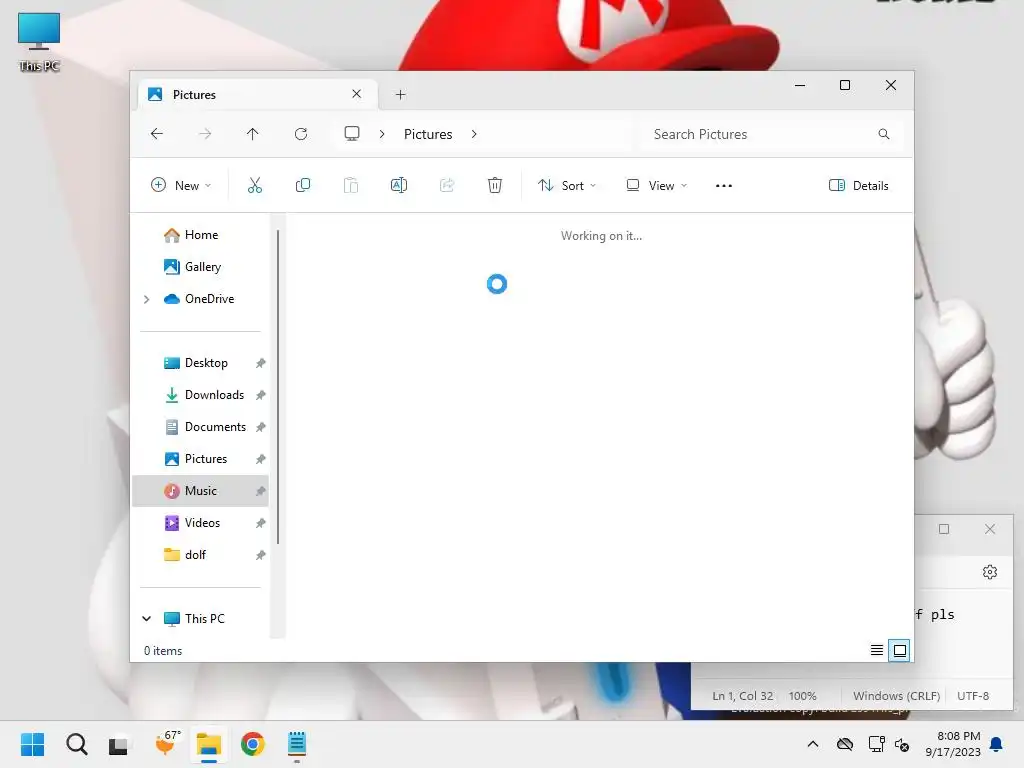Open the View dropdown
The width and height of the screenshot is (1024, 768).
click(656, 185)
